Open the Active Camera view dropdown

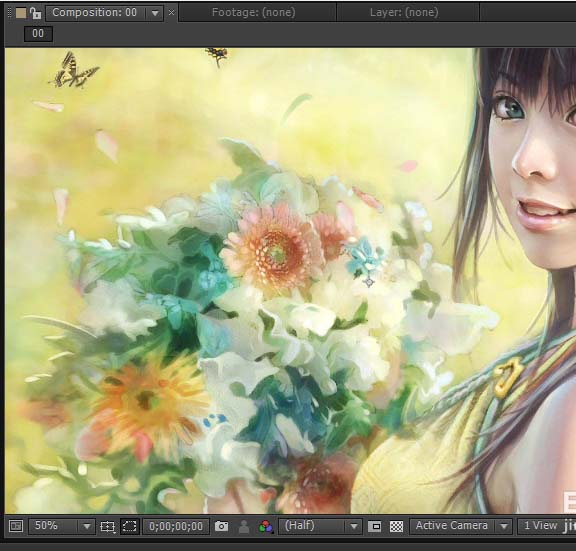[x=461, y=526]
